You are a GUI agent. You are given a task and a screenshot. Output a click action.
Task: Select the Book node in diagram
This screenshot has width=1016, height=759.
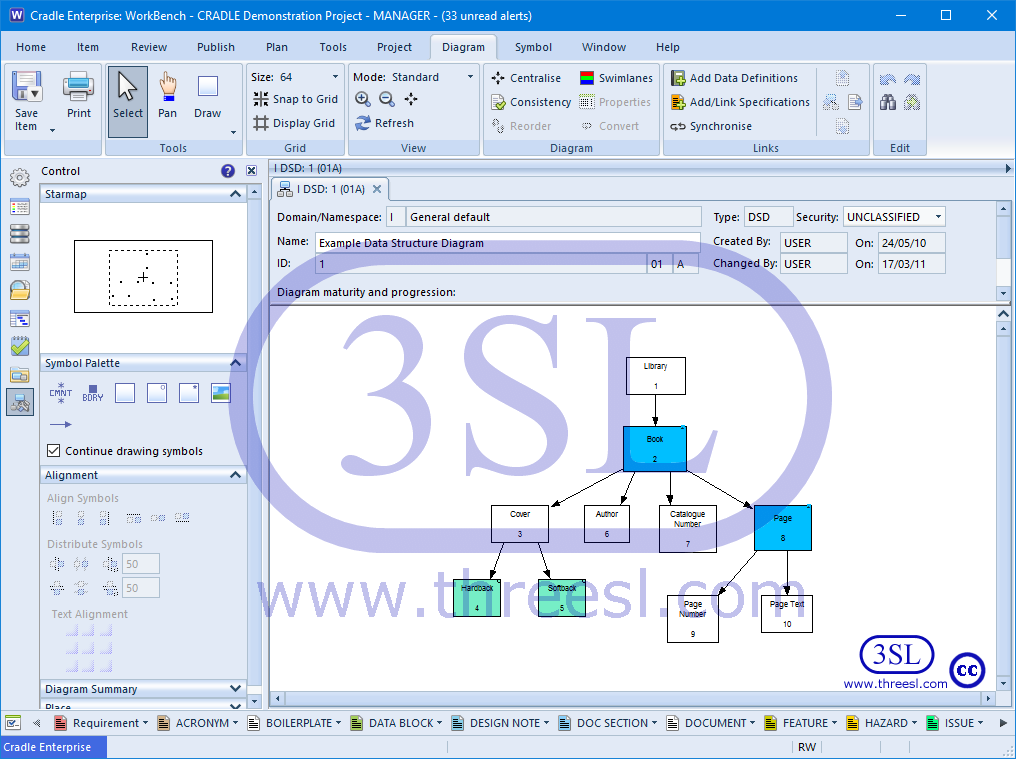point(654,449)
